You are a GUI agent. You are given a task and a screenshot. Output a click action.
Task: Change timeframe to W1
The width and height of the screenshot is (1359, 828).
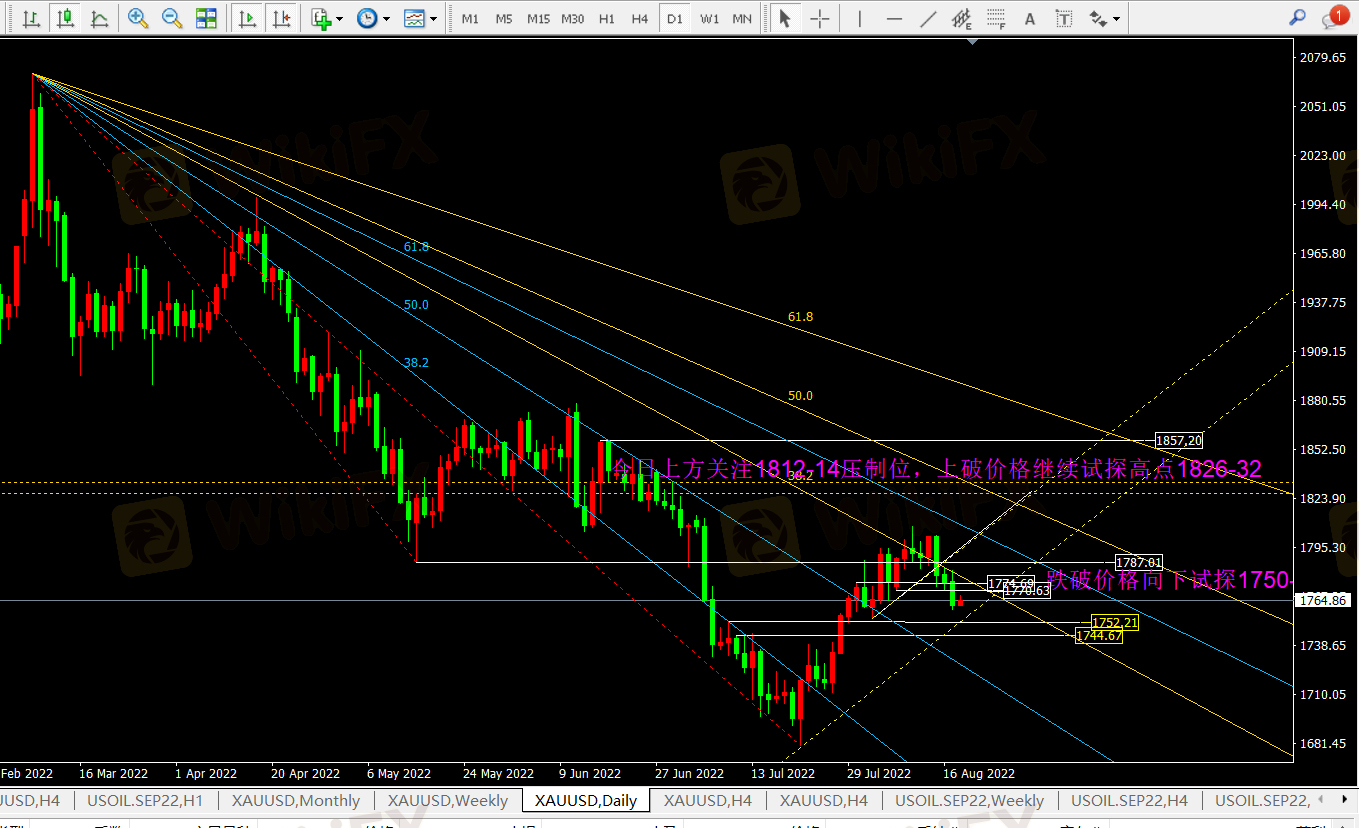(x=708, y=18)
